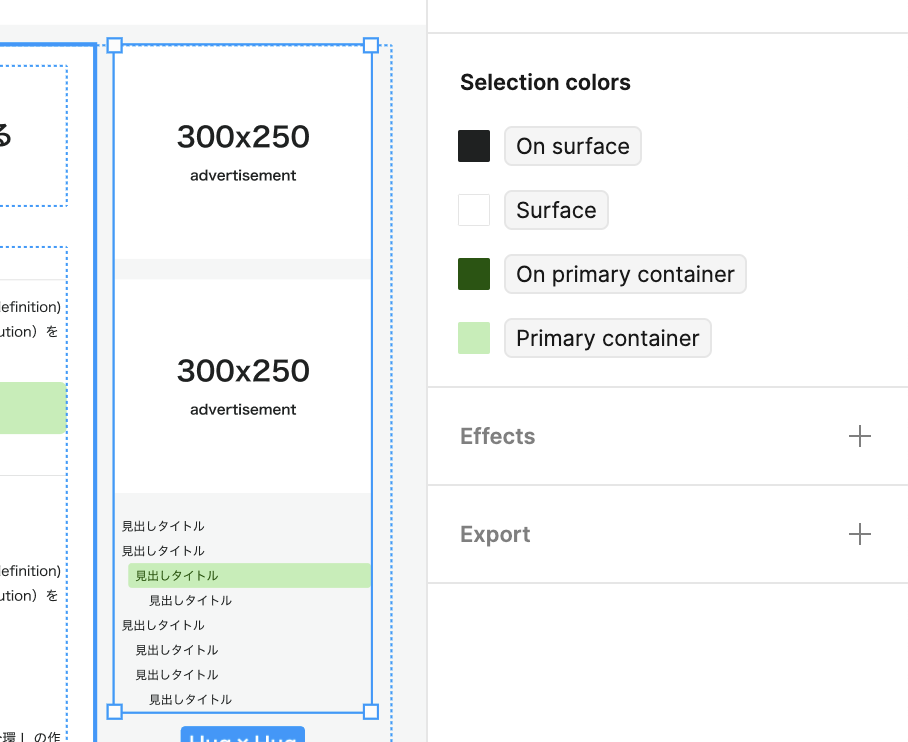Viewport: 908px width, 742px height.
Task: Open the On surface style label
Action: 572,146
